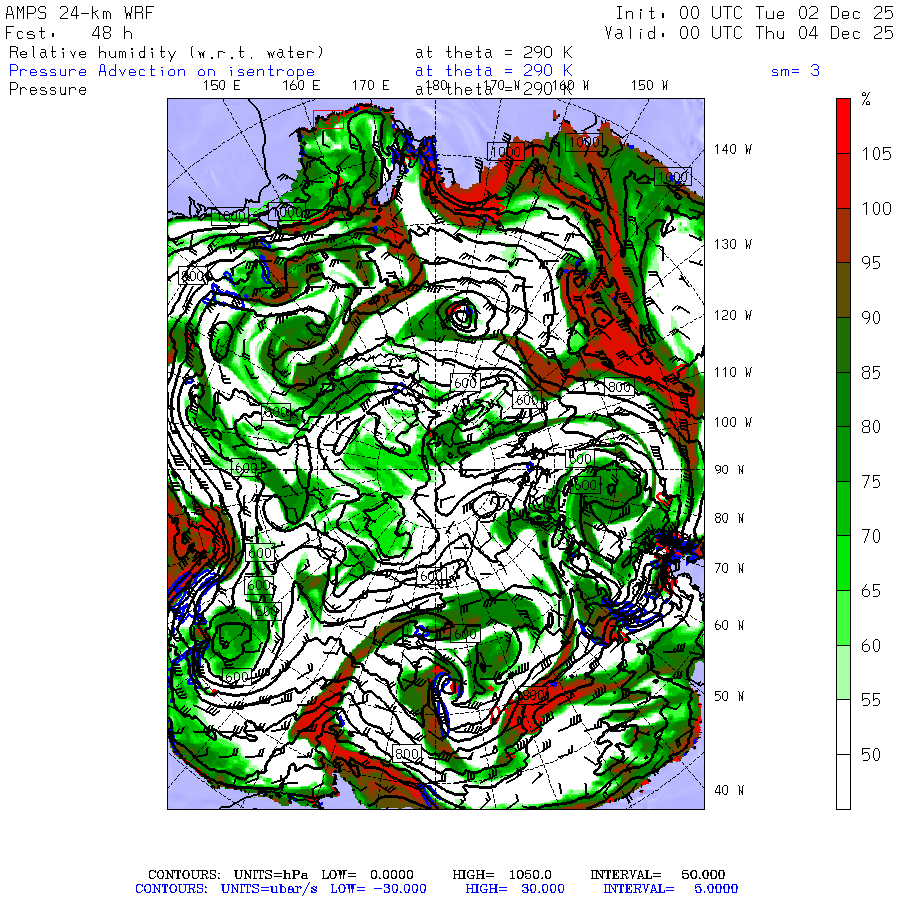Click the black "INTERVAL= 50.000" legend value

(x=658, y=875)
